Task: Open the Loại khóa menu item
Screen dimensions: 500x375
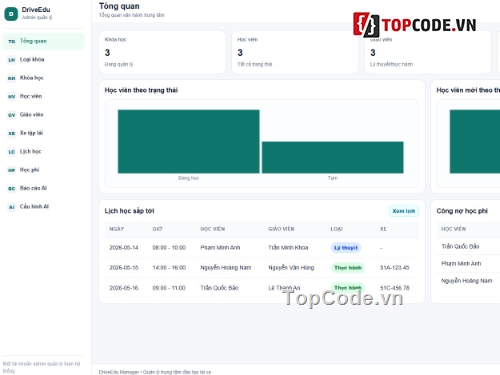Action: coord(44,60)
